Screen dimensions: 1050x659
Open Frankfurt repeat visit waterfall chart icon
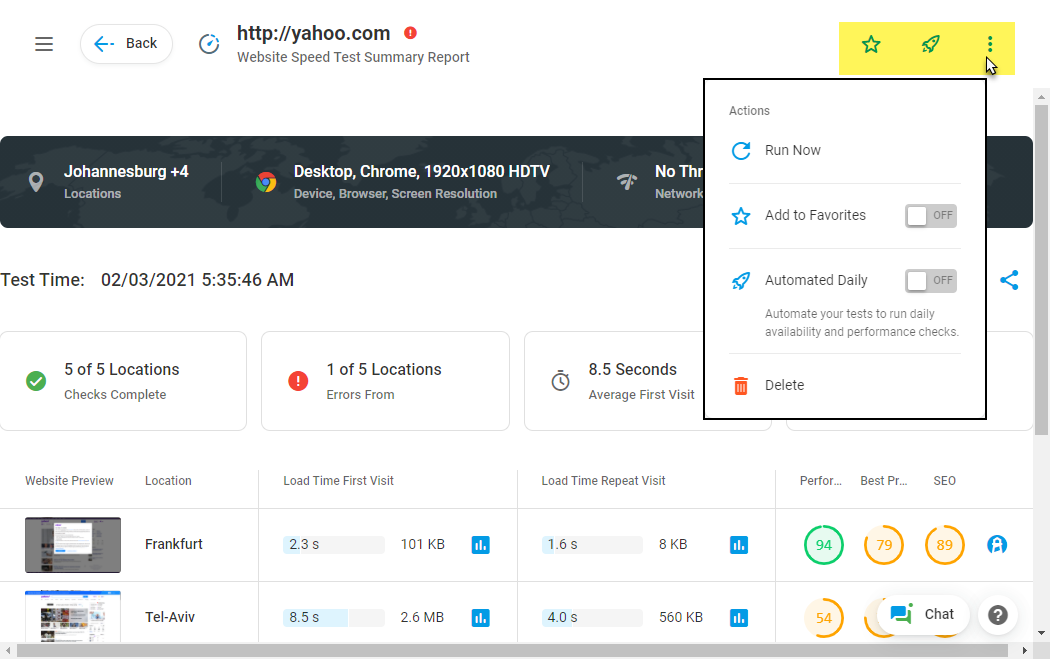739,545
